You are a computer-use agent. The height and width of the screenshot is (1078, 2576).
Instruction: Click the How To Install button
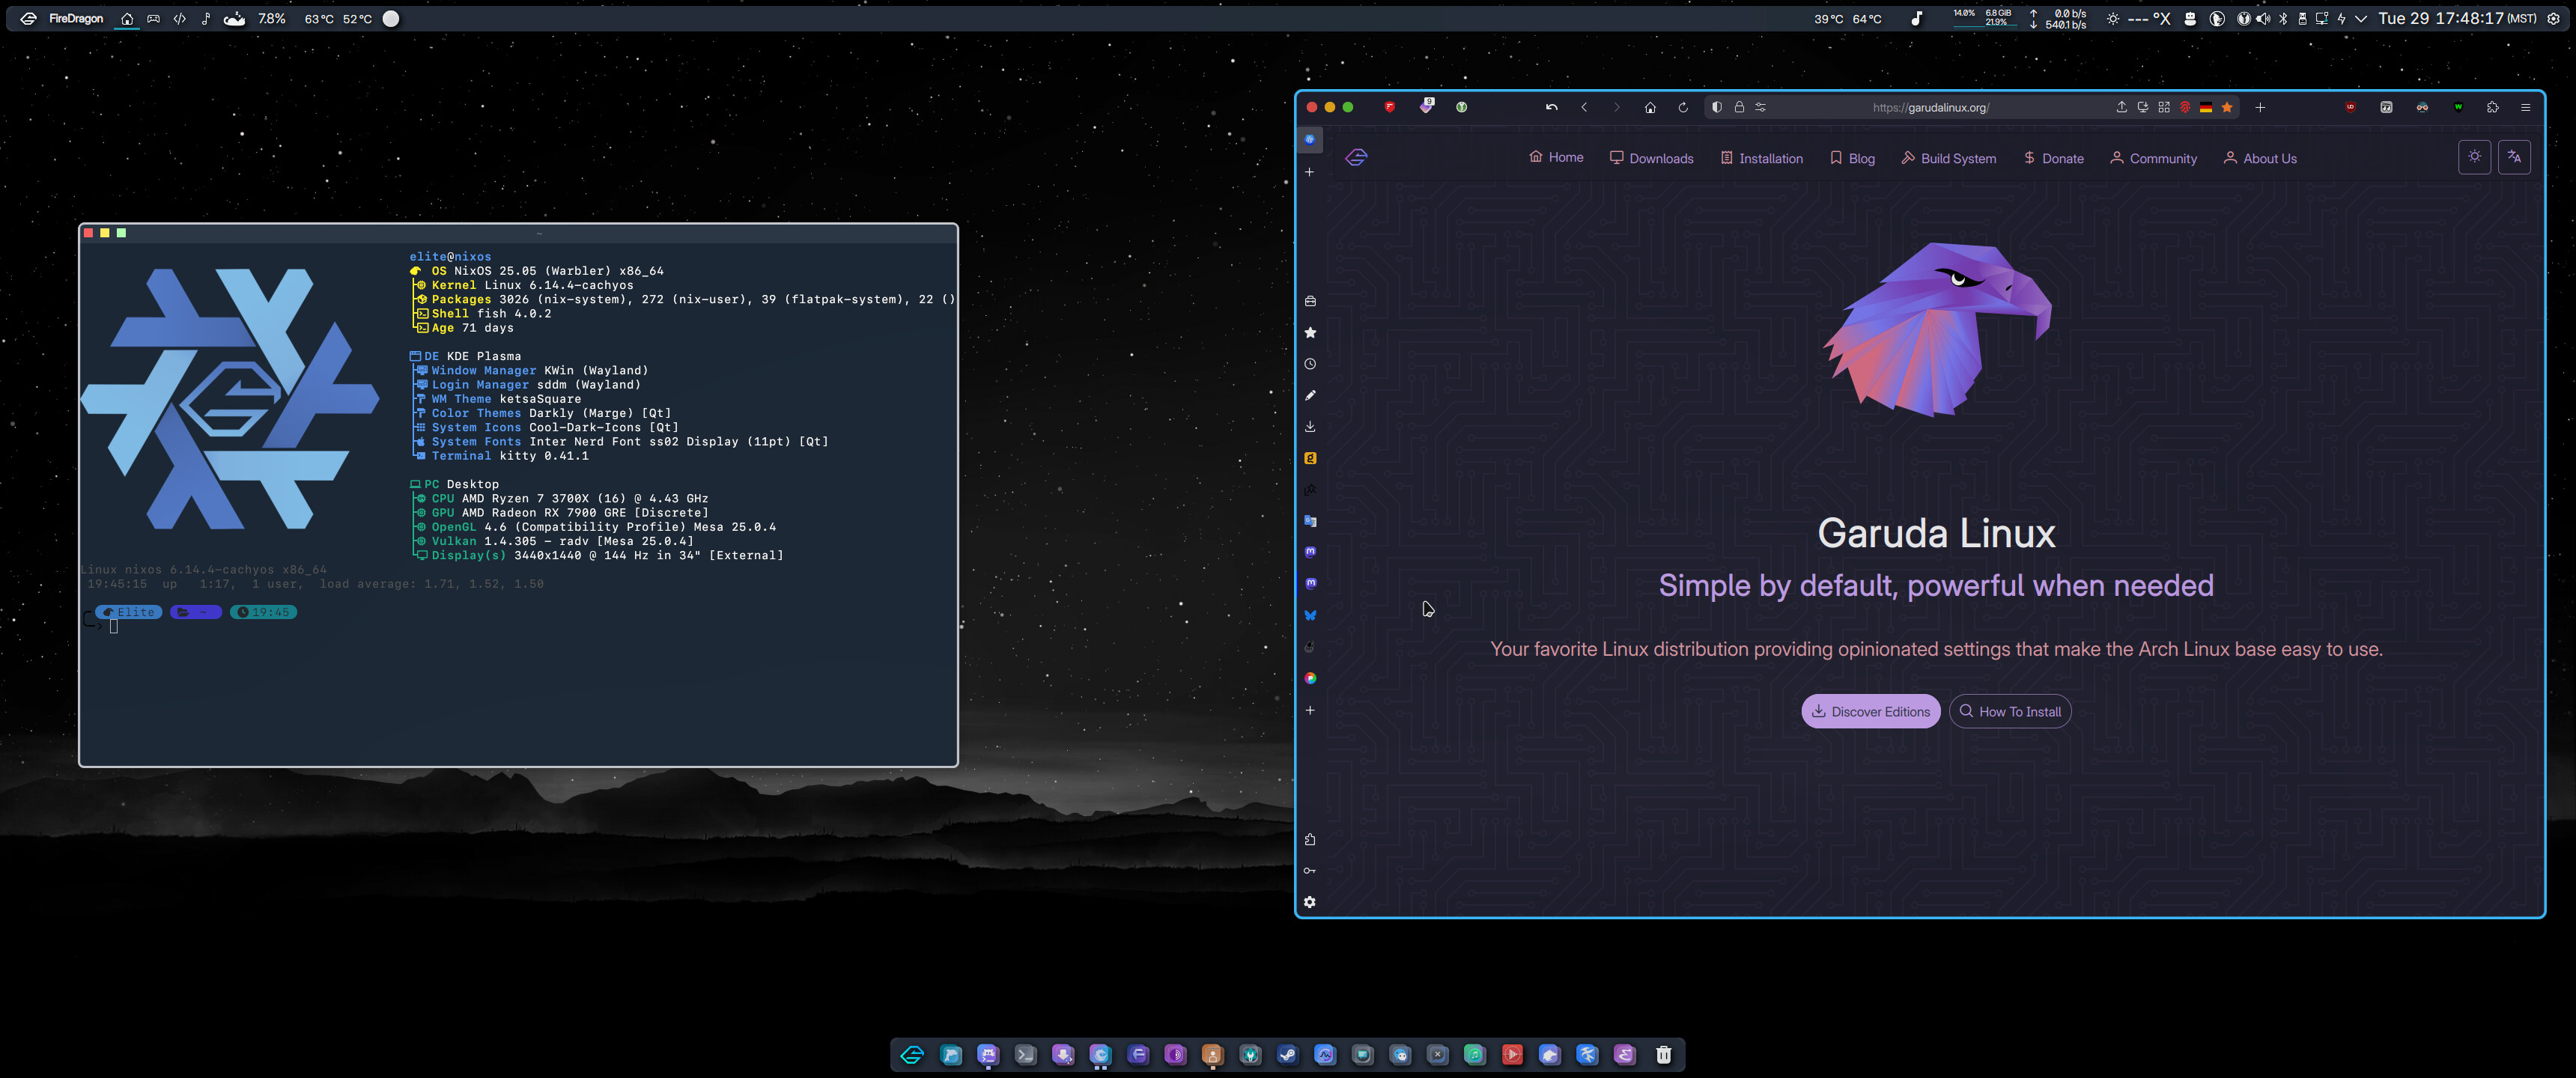2009,711
